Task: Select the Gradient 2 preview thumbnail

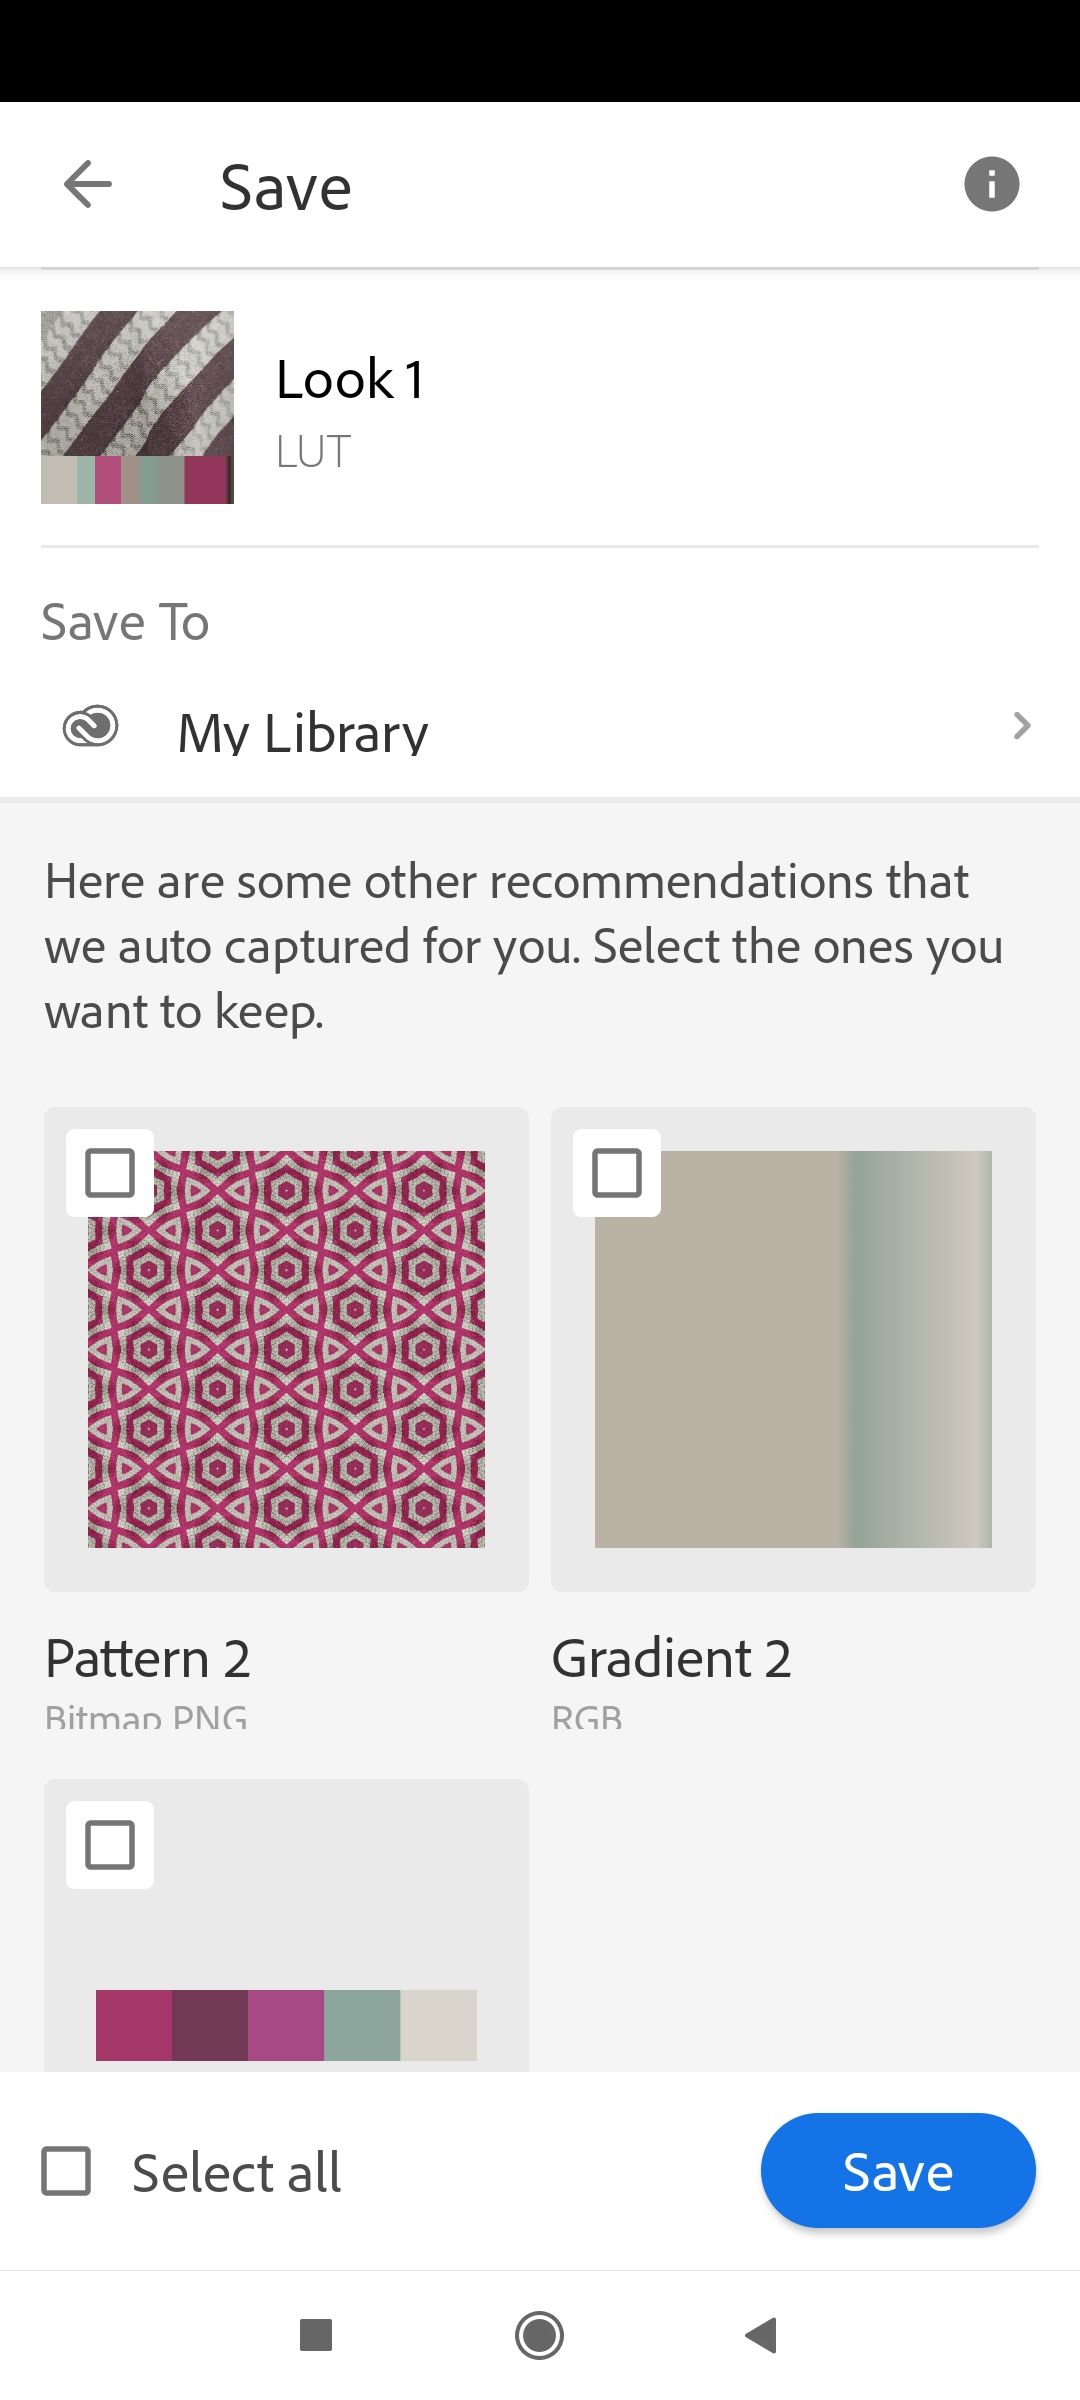Action: click(x=793, y=1350)
